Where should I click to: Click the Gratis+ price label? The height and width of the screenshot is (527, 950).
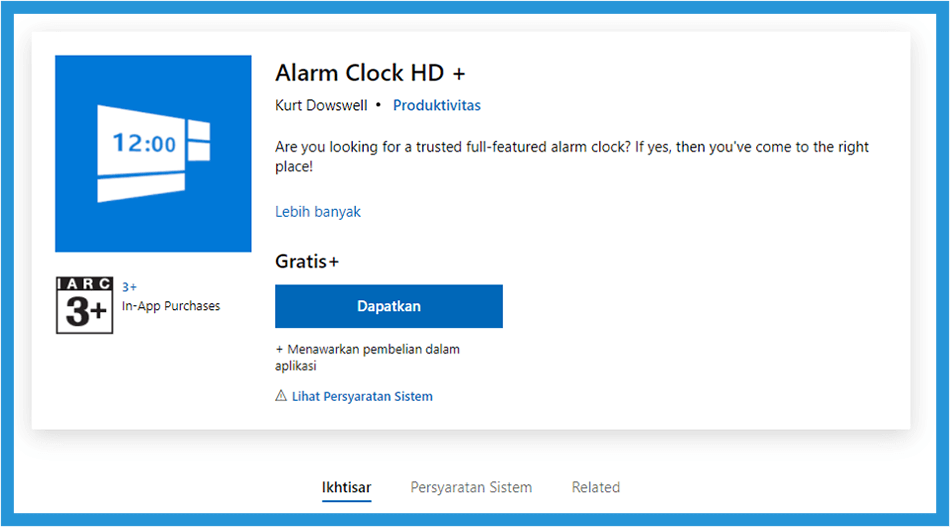(x=307, y=262)
